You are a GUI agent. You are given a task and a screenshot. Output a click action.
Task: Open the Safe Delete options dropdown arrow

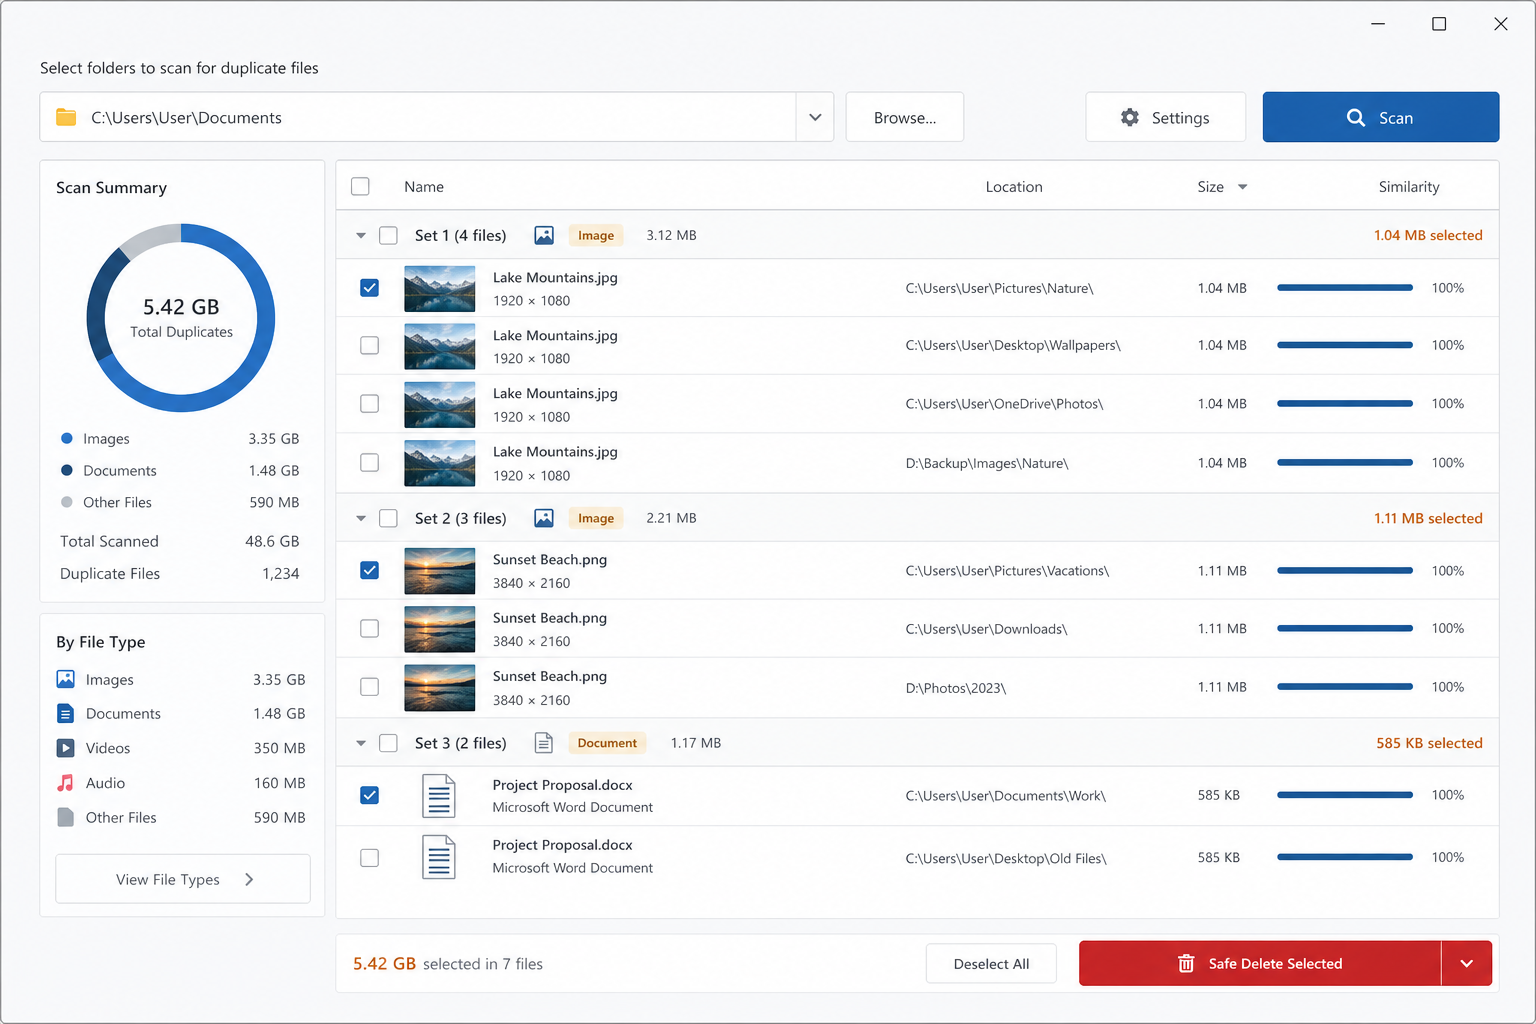1467,963
